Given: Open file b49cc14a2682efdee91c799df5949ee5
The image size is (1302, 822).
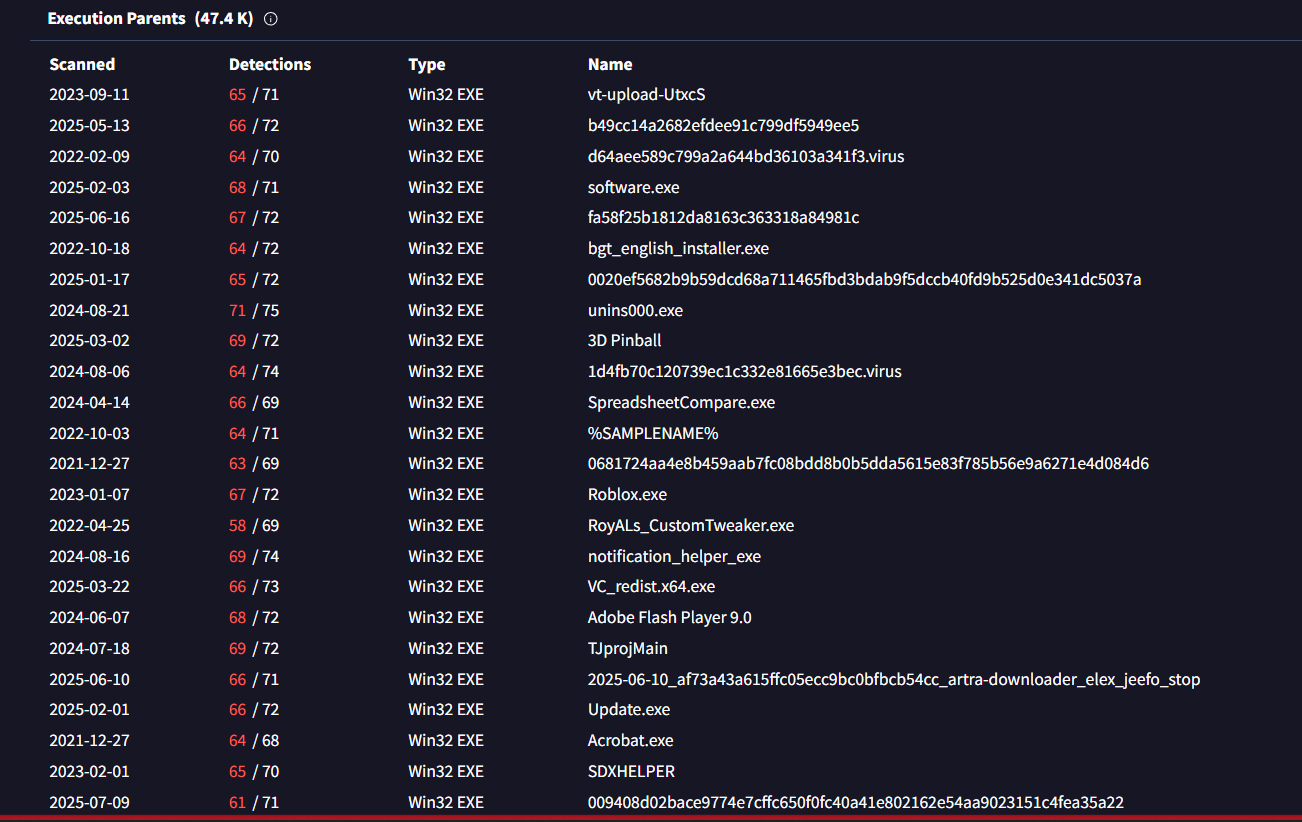Looking at the screenshot, I should click(x=723, y=126).
